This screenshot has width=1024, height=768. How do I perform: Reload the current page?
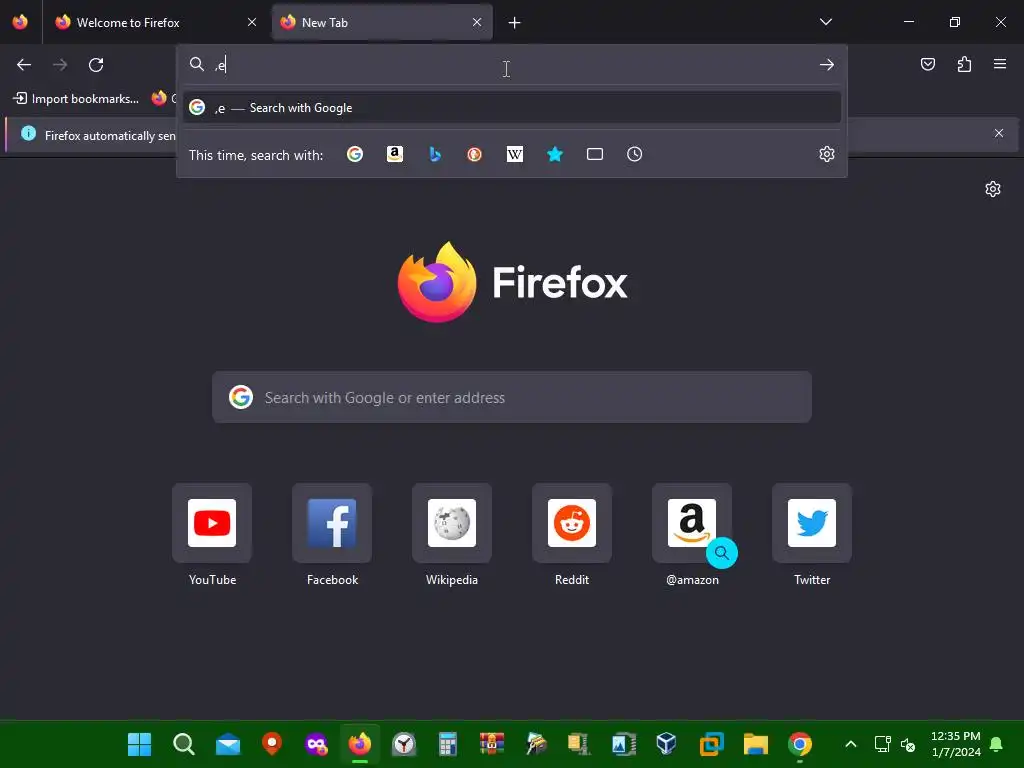[x=96, y=65]
